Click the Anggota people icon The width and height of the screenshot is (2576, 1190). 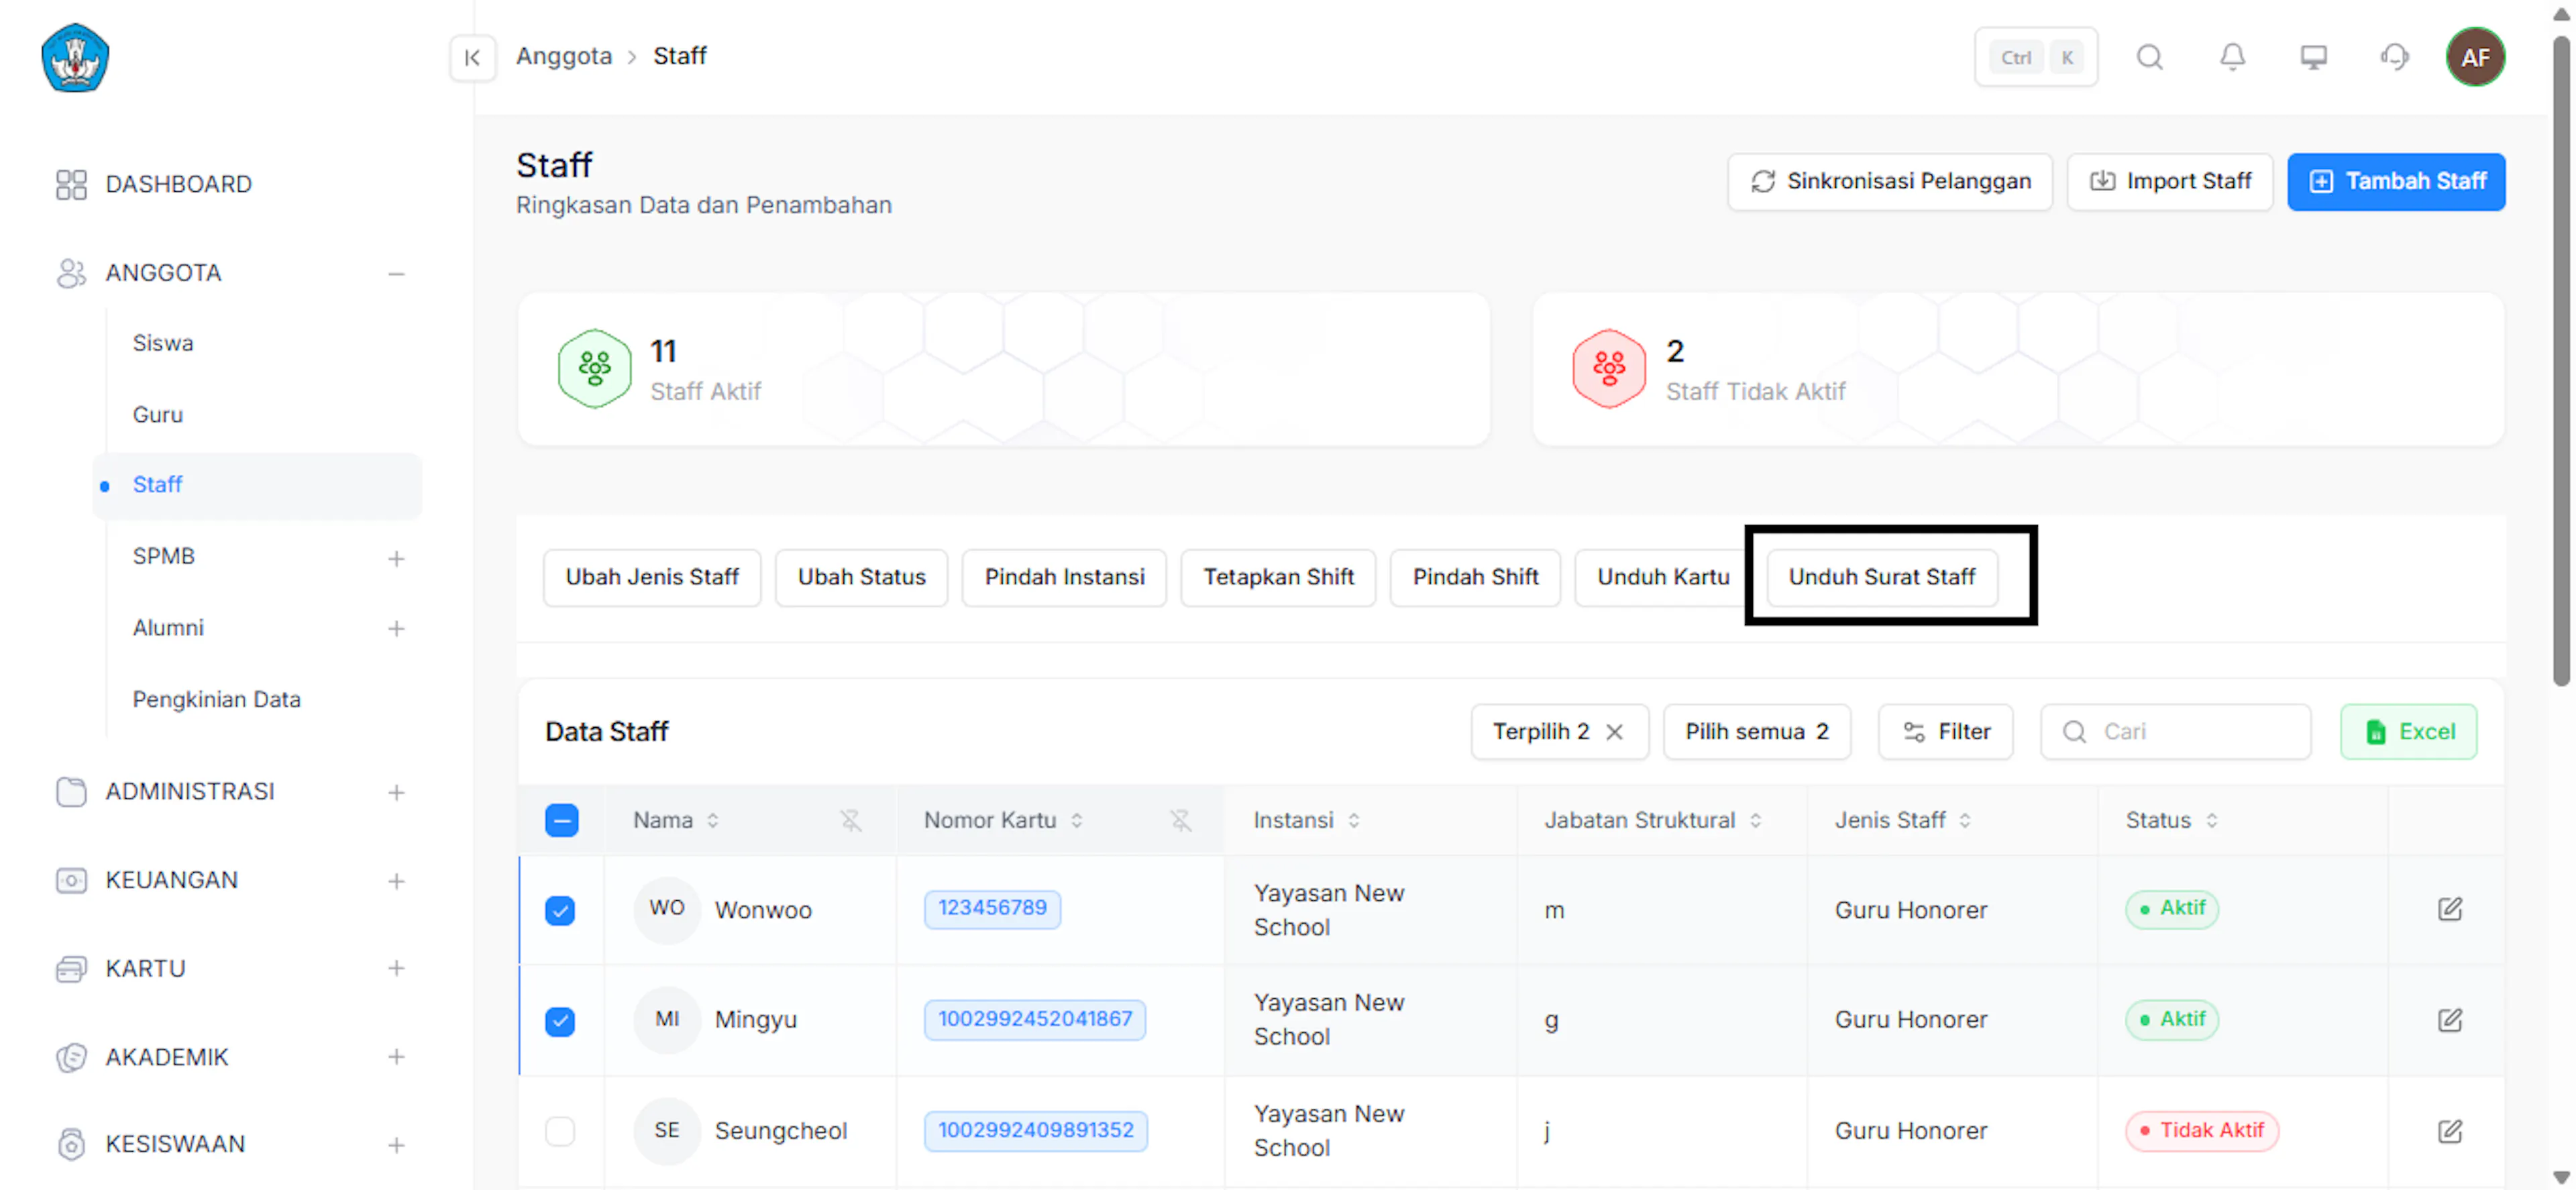coord(71,273)
